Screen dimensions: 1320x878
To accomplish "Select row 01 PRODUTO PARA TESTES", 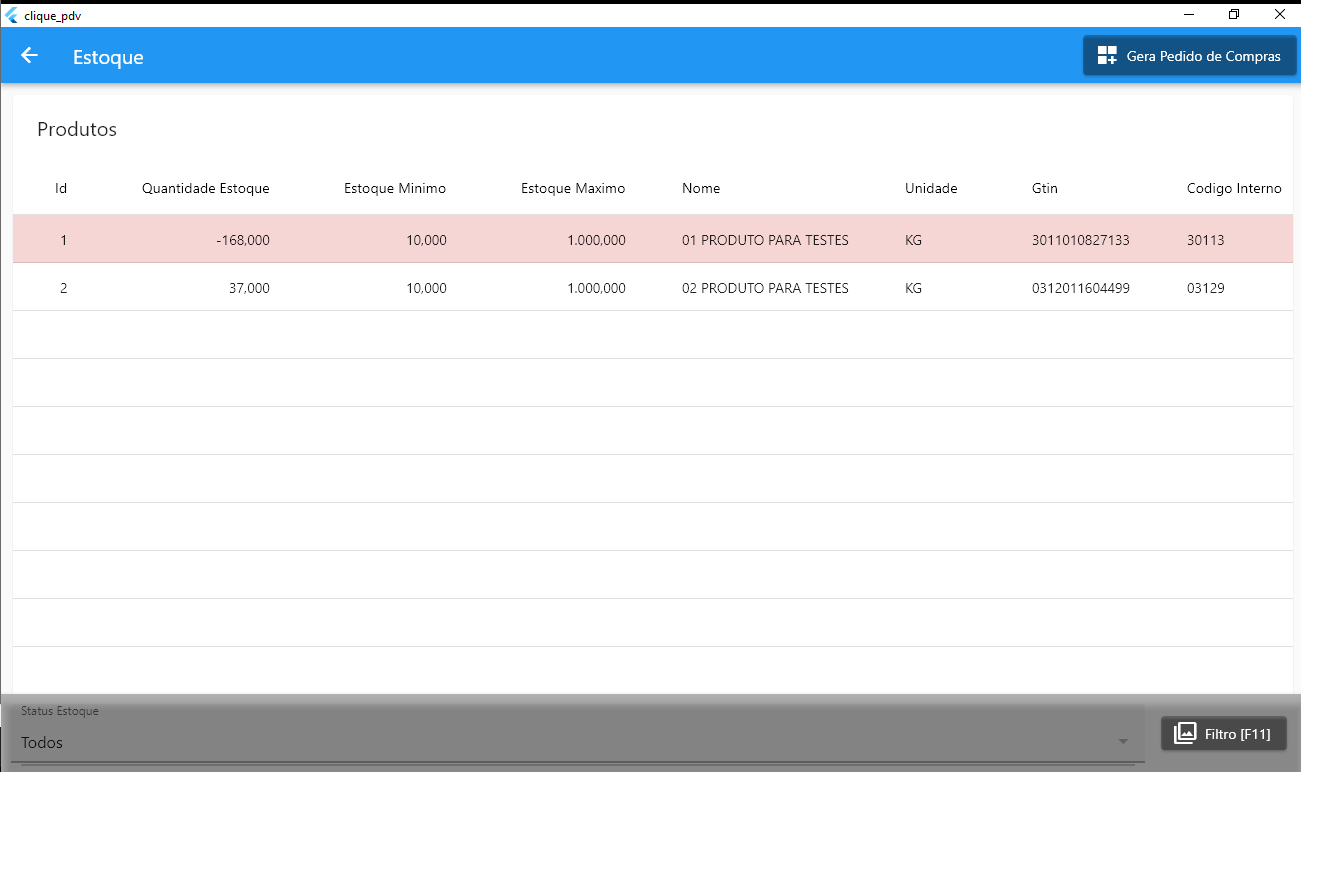I will 765,240.
